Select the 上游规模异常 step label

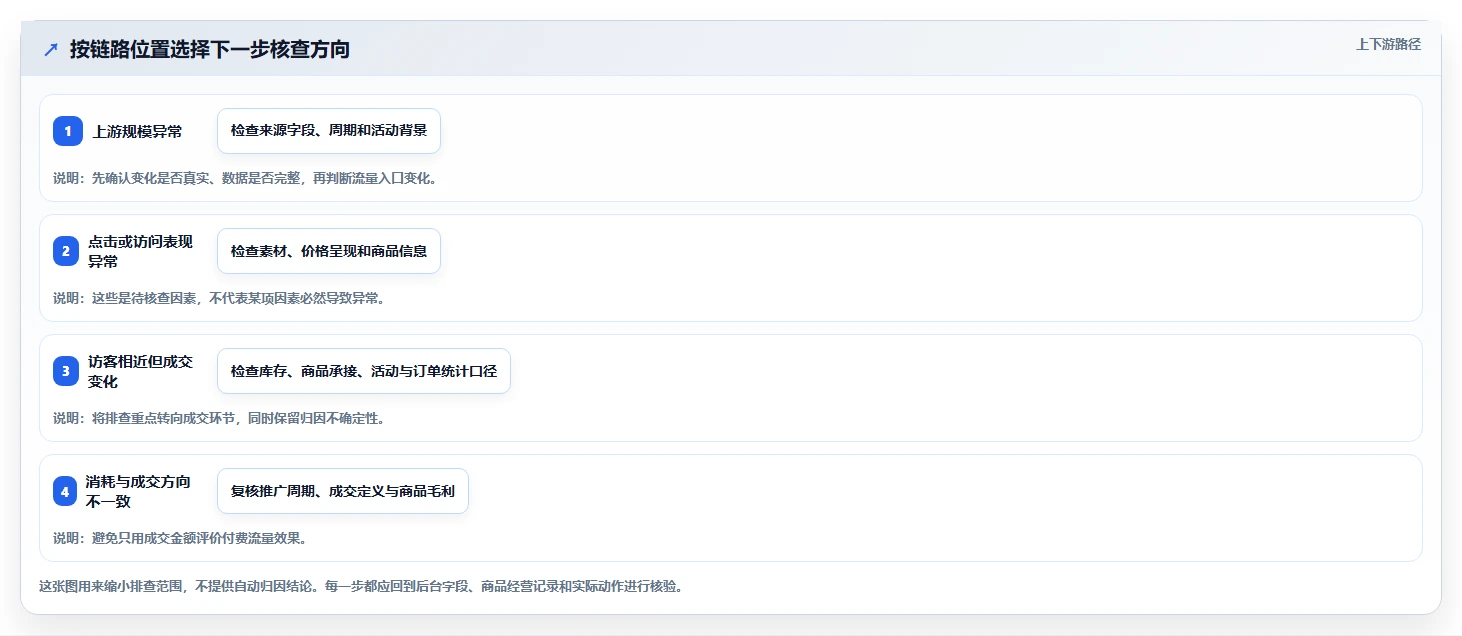coord(138,131)
